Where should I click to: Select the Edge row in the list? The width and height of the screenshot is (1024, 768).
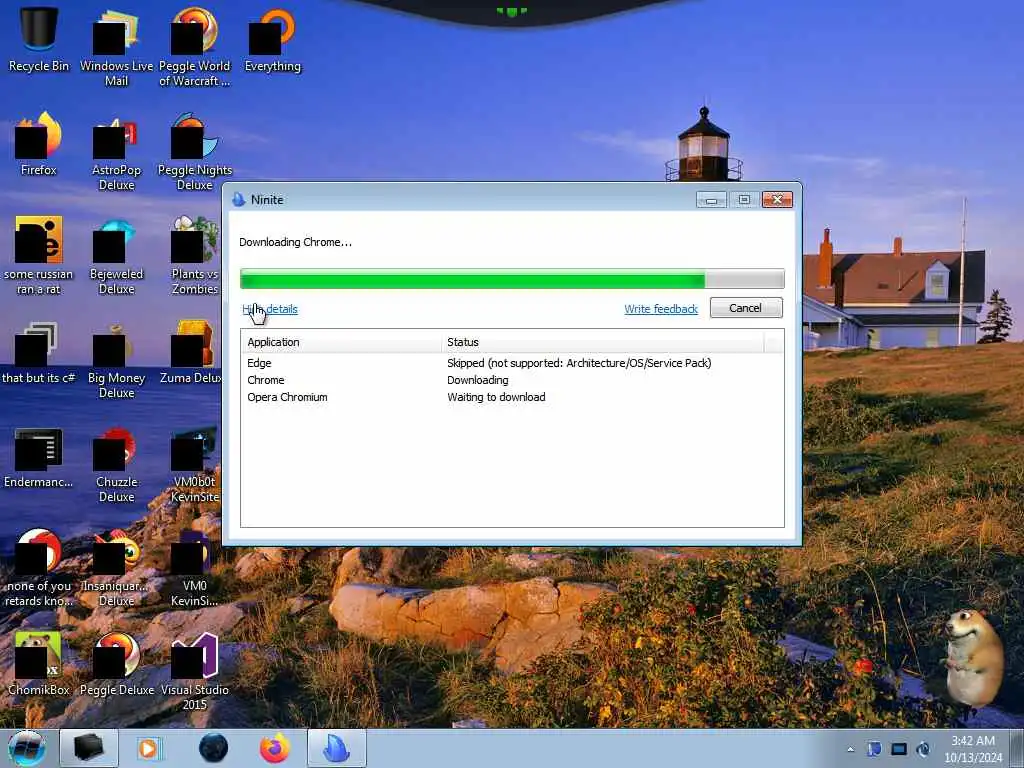512,363
